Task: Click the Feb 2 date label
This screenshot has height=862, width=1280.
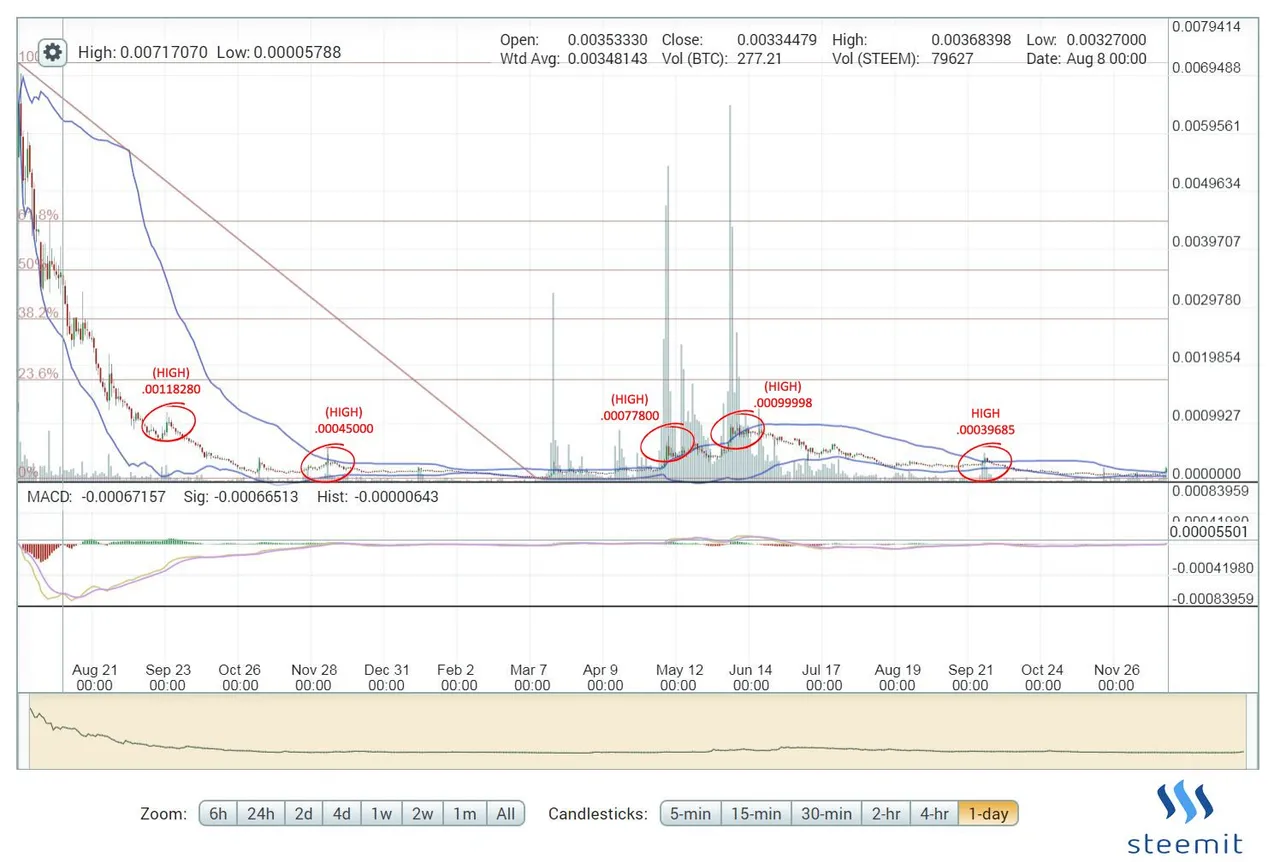Action: point(459,677)
